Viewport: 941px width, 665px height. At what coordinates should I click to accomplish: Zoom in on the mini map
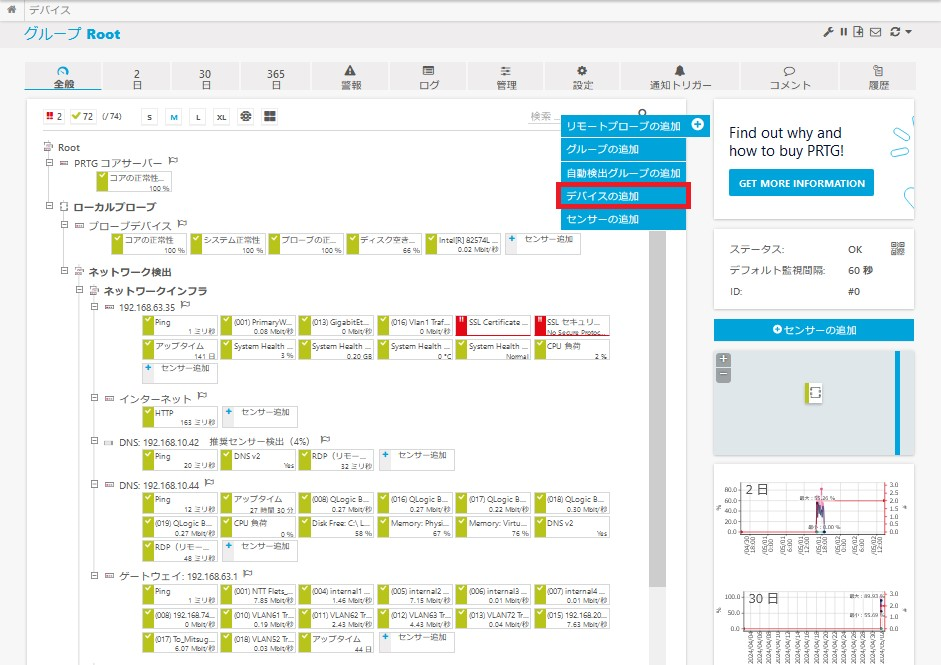(724, 359)
